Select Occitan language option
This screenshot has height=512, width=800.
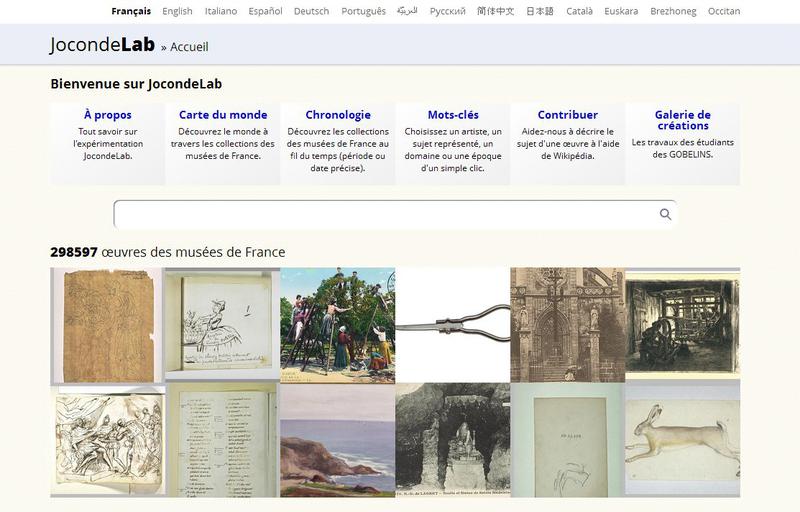pyautogui.click(x=723, y=12)
